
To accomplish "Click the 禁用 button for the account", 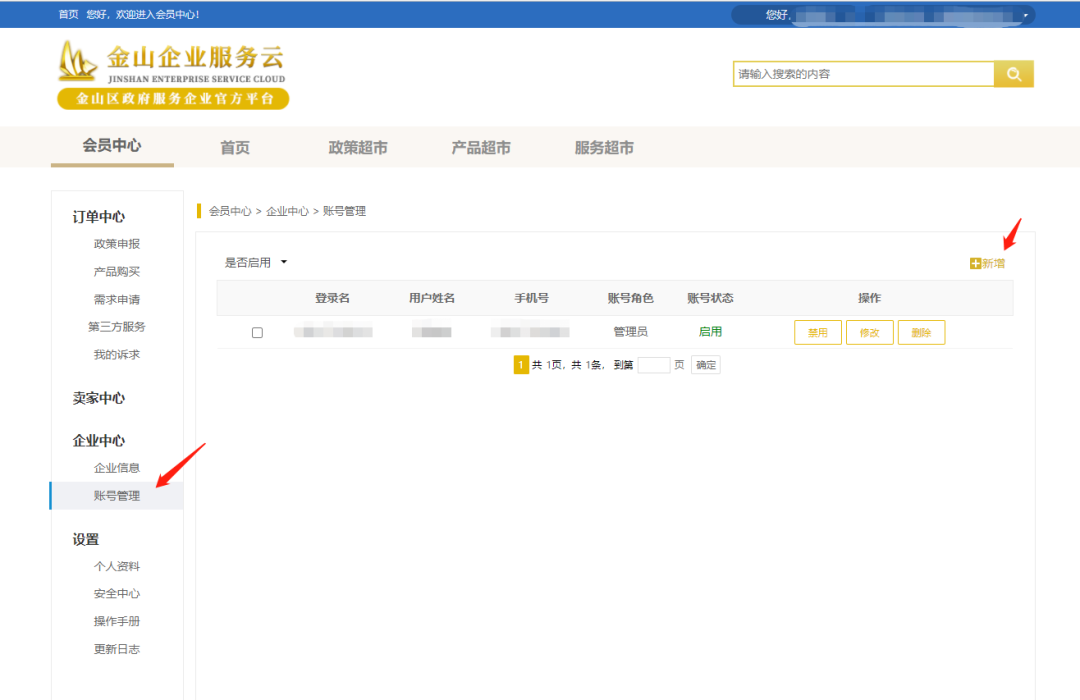I will [817, 333].
